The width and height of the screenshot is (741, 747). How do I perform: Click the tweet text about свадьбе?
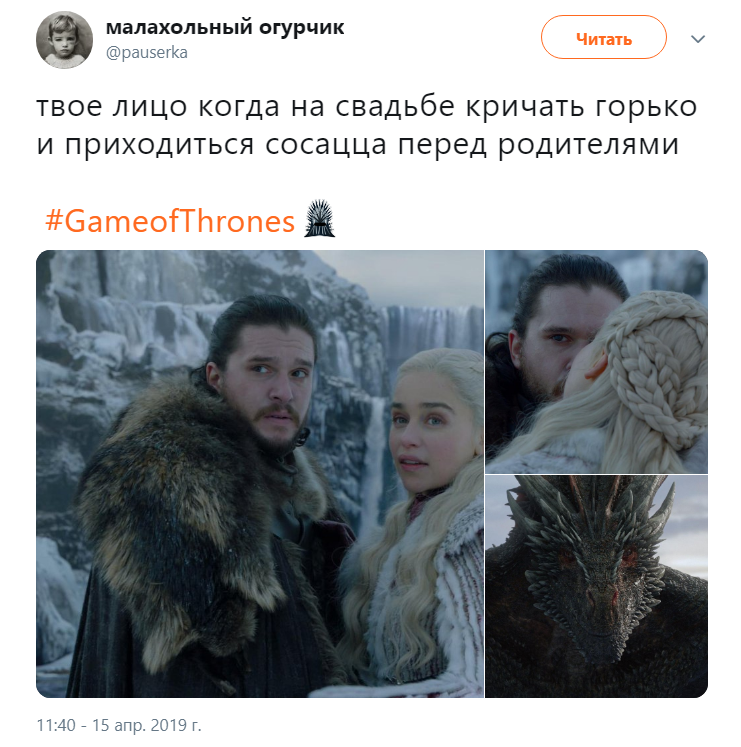pyautogui.click(x=366, y=125)
